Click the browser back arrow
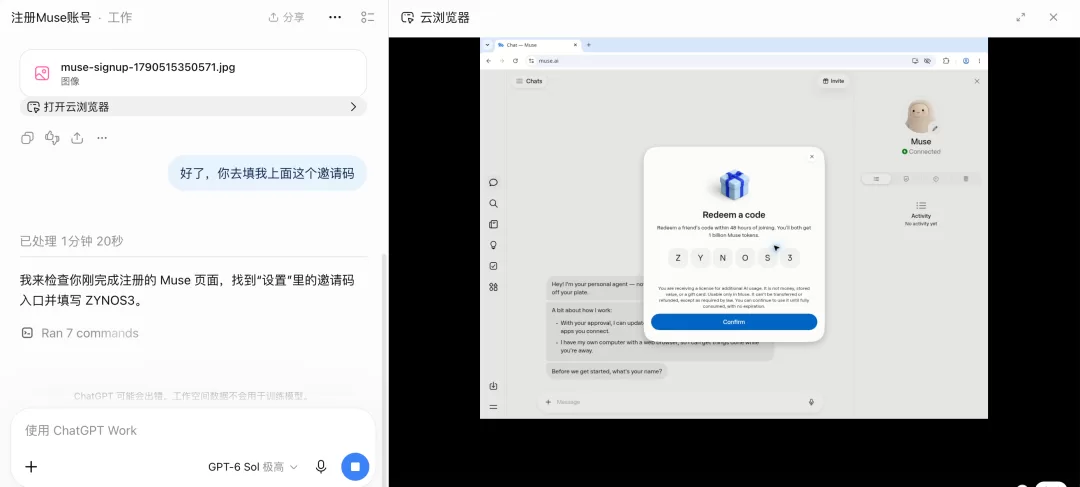 [489, 61]
